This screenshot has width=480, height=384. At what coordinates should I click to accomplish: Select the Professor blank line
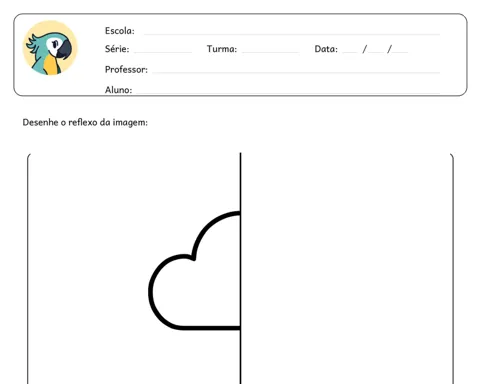[x=296, y=72]
